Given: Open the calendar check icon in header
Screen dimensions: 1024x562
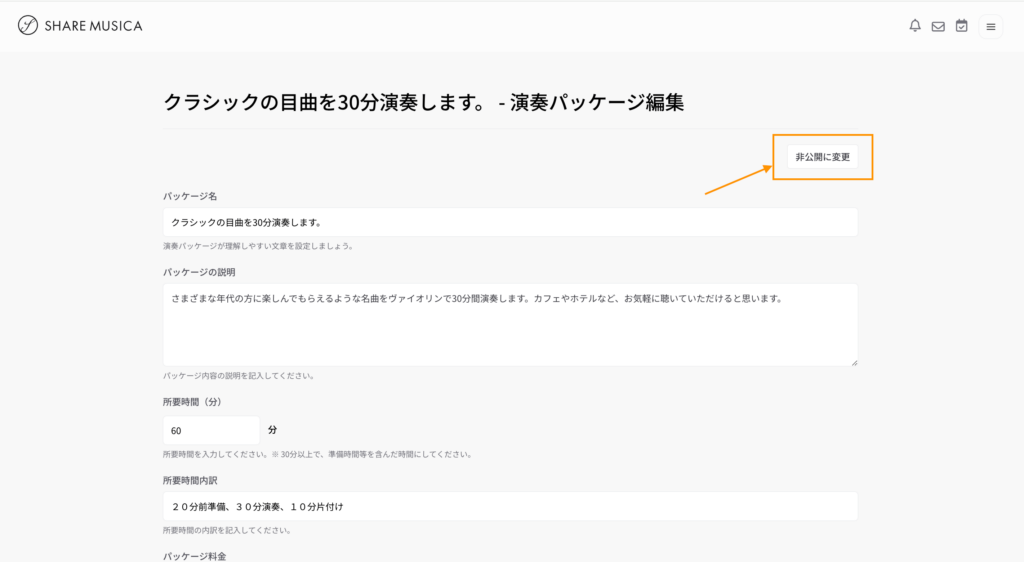Looking at the screenshot, I should (961, 26).
